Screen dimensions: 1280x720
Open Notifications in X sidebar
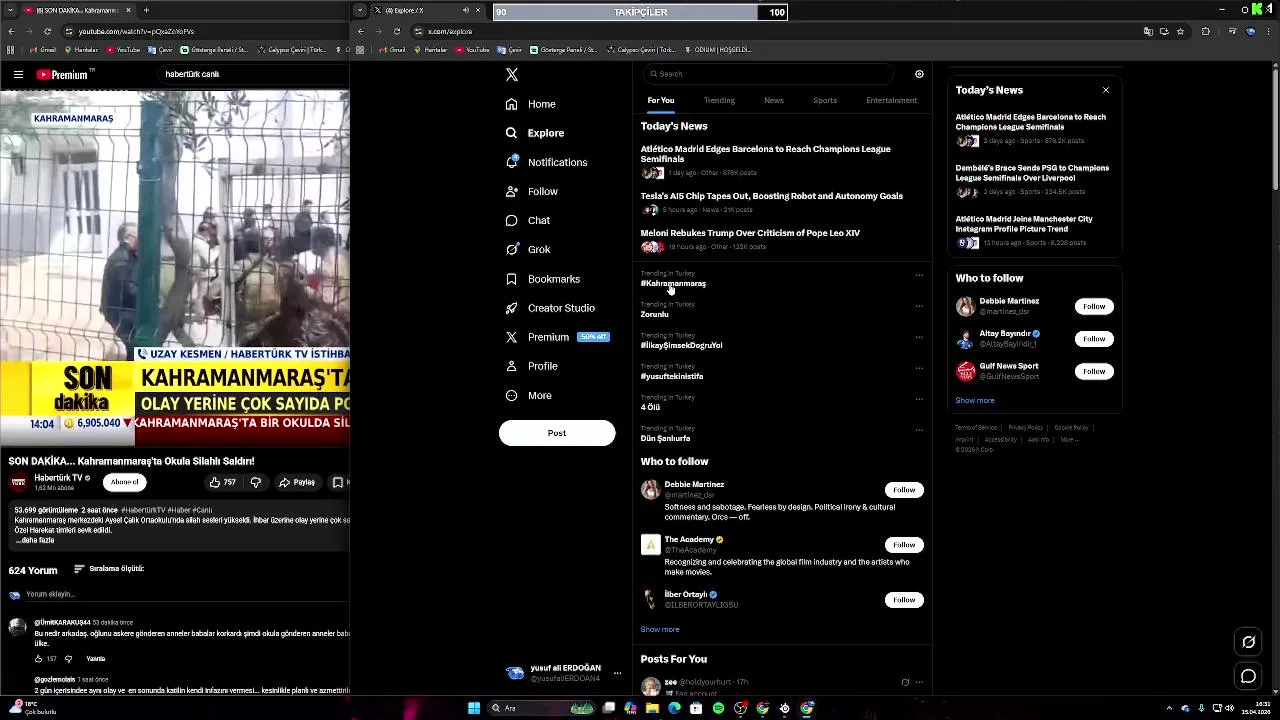[x=546, y=162]
